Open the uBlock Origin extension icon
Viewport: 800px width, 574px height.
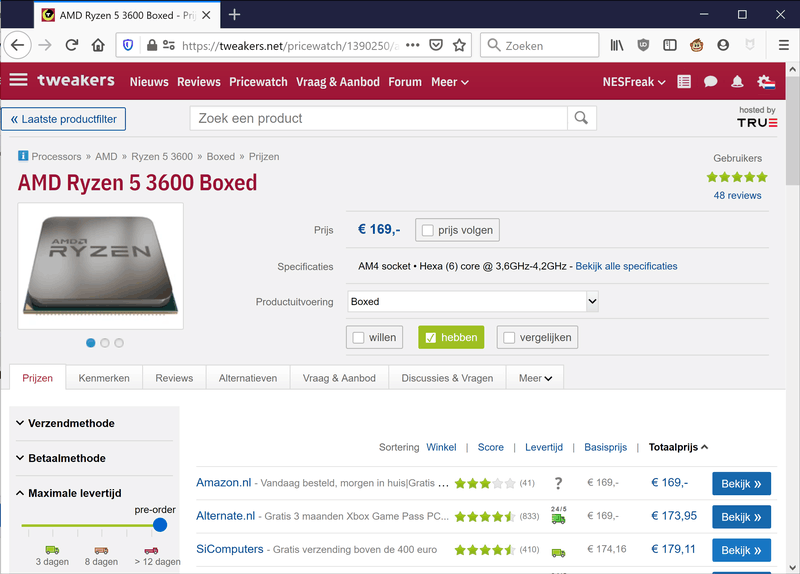[x=643, y=45]
